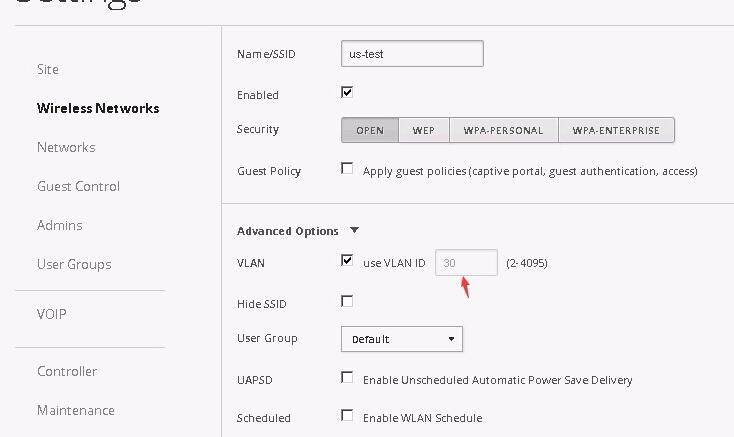Open Guest Control settings
The image size is (734, 437).
click(78, 186)
